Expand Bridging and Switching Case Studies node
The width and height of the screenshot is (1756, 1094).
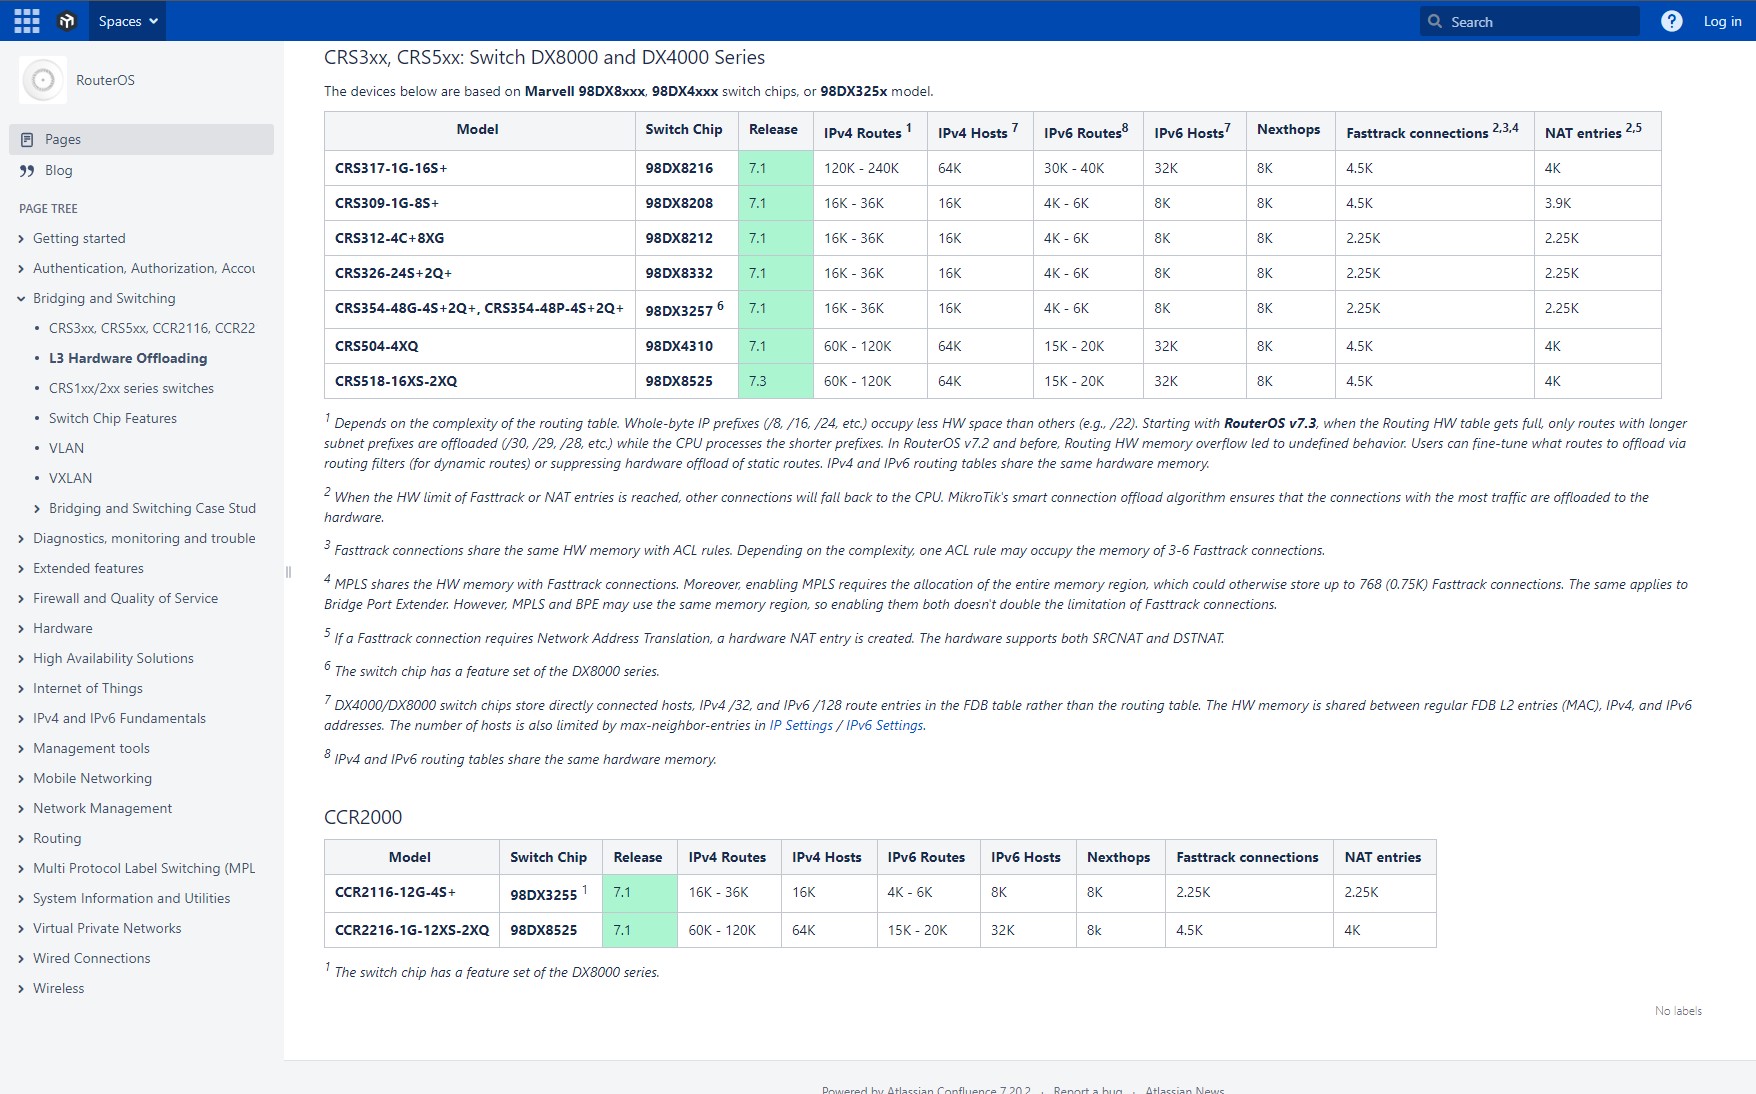click(x=37, y=509)
